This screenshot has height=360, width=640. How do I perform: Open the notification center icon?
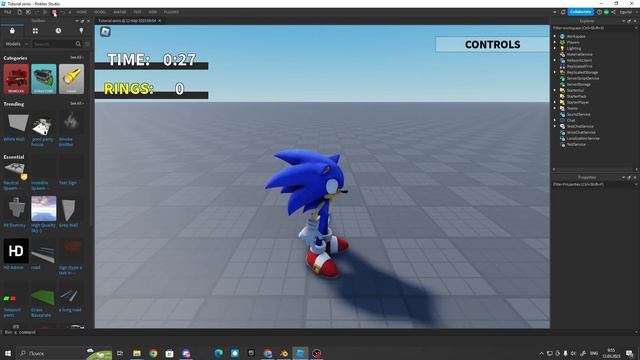(629, 353)
